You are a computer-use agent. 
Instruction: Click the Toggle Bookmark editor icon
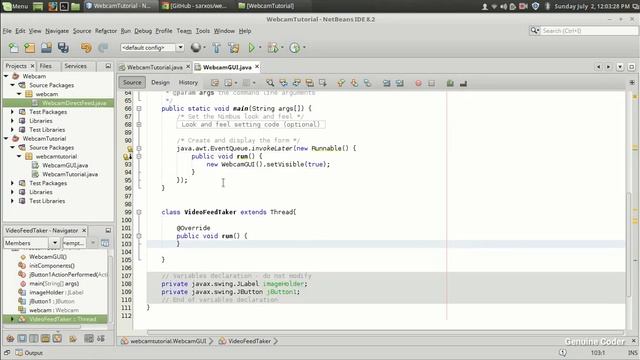(x=367, y=83)
